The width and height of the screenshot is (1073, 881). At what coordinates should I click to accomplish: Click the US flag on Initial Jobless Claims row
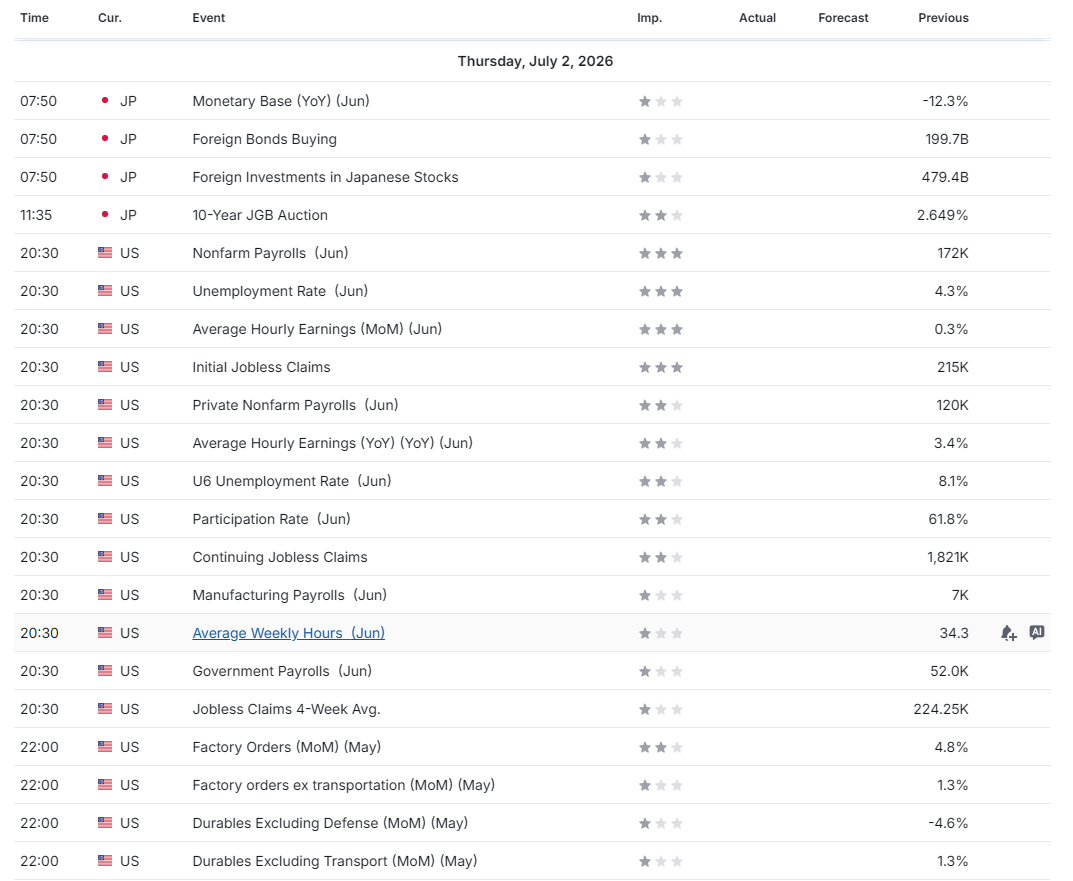pos(105,367)
